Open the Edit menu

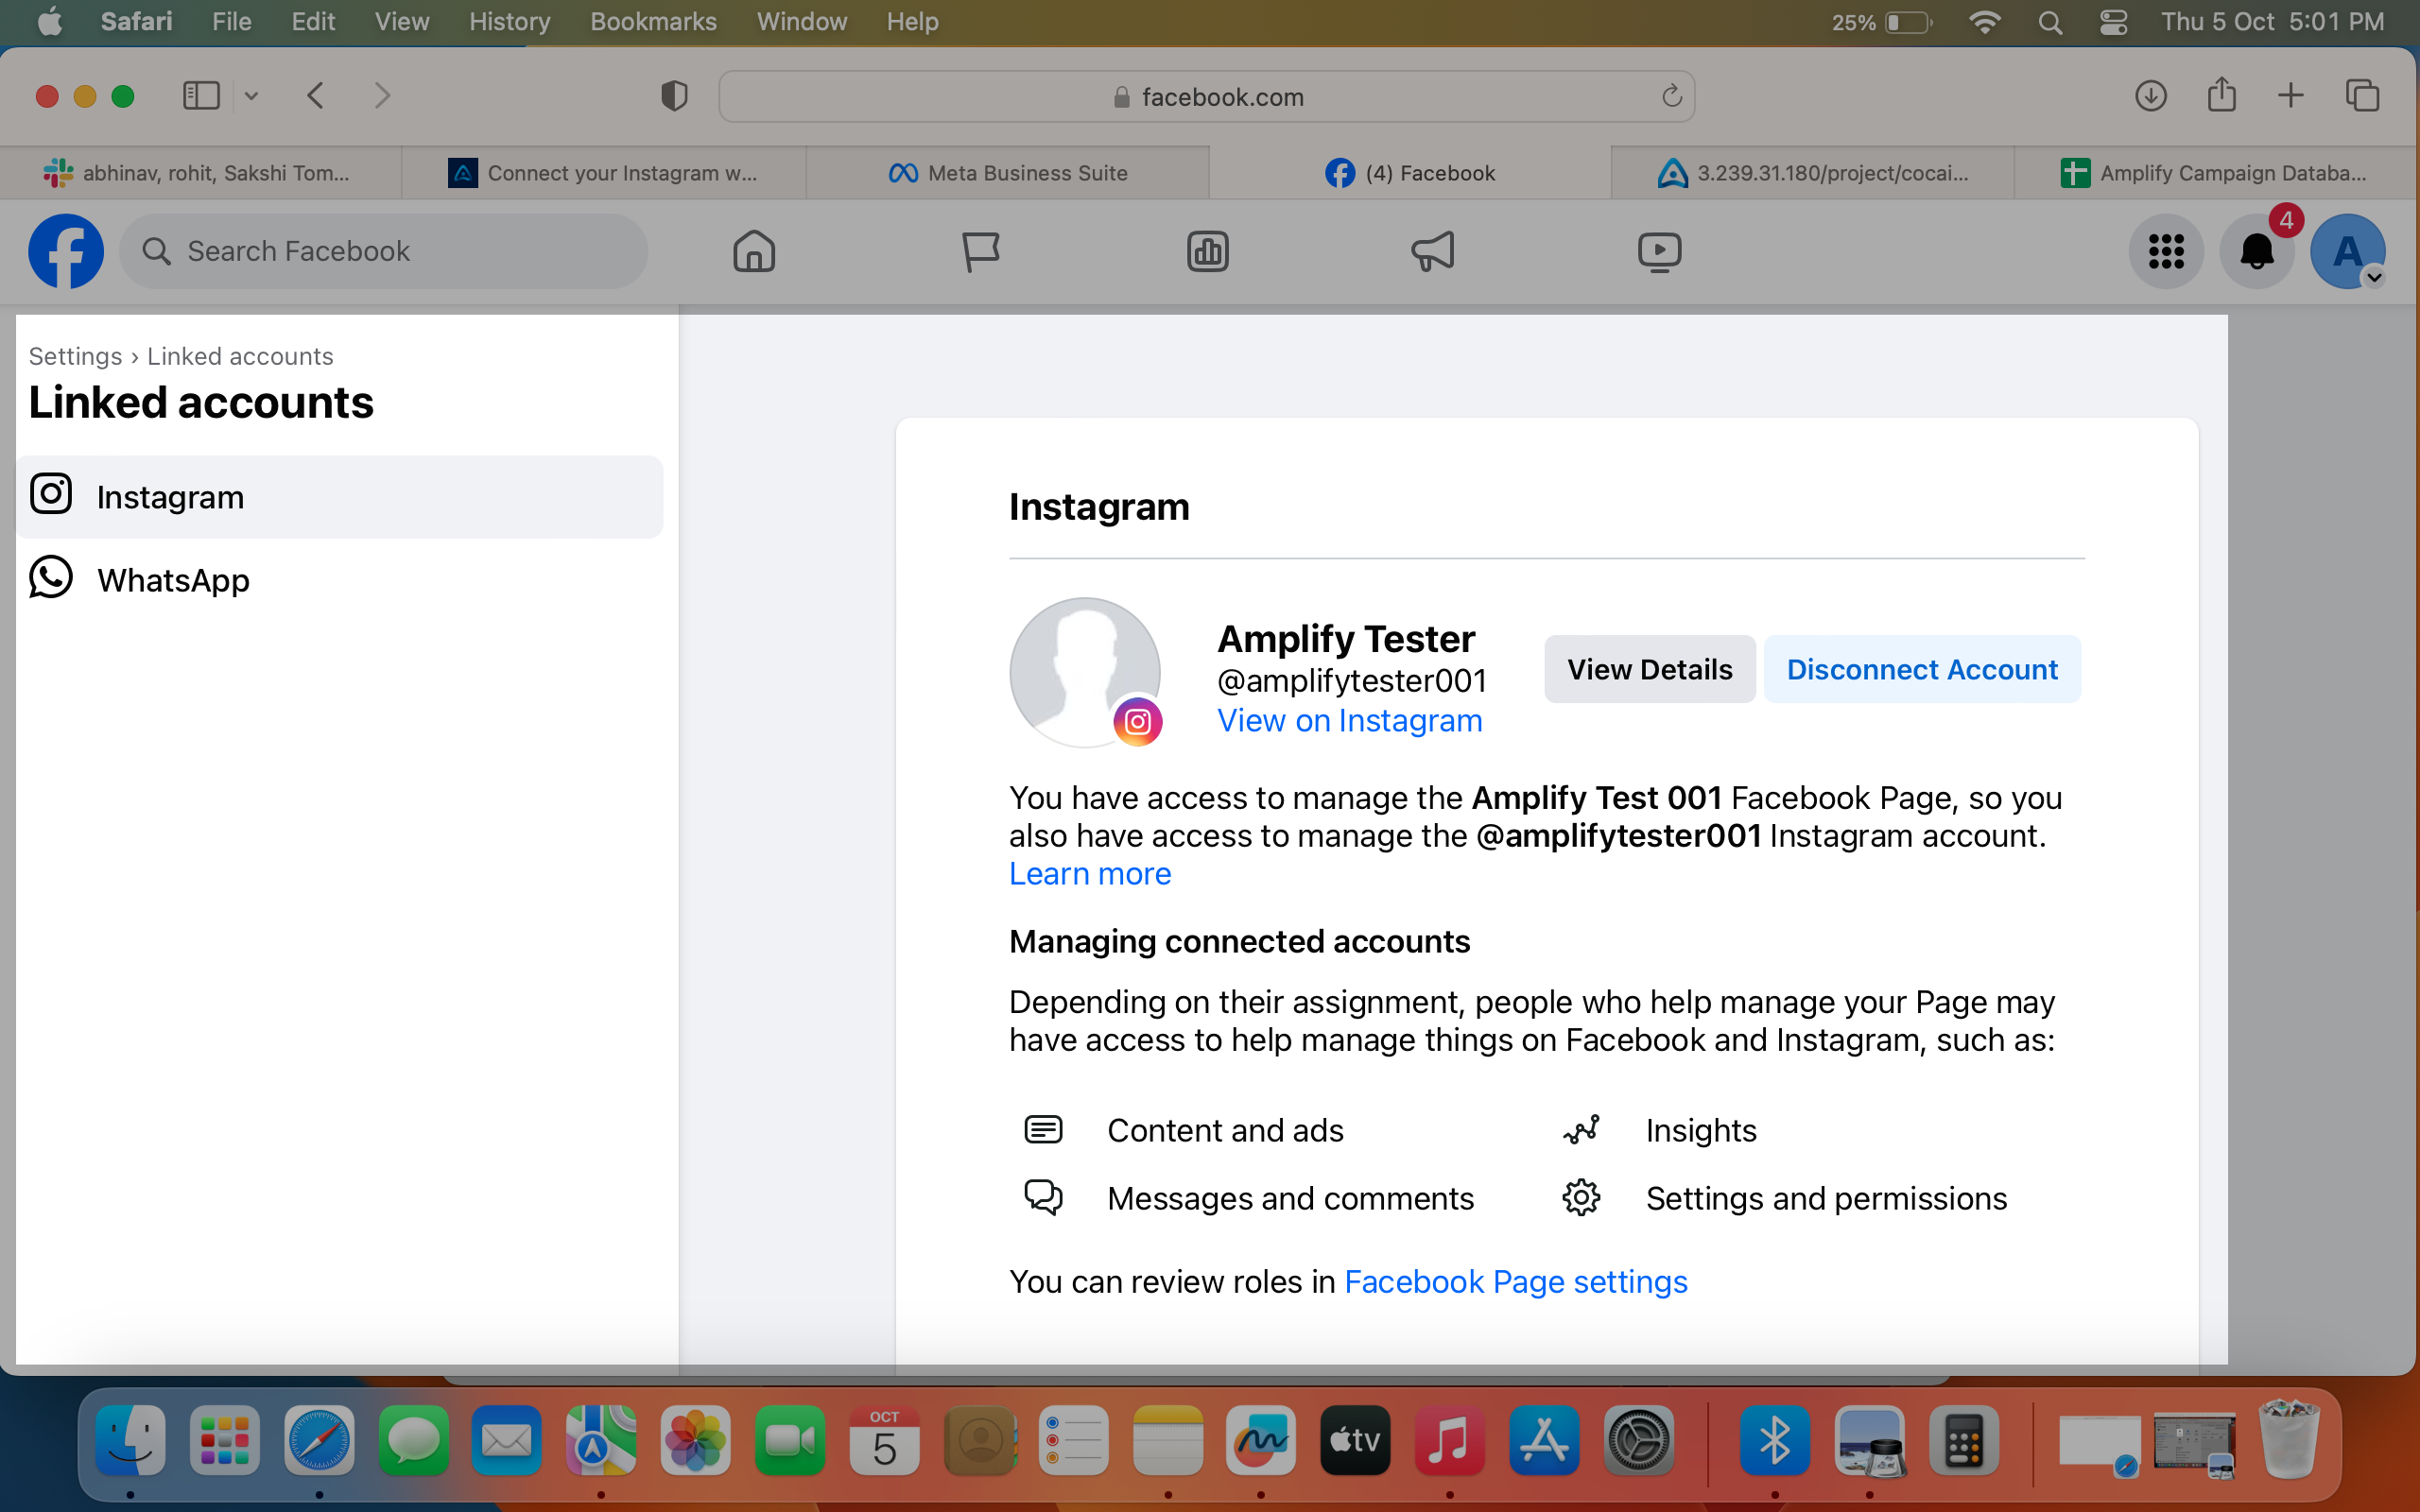click(x=313, y=22)
